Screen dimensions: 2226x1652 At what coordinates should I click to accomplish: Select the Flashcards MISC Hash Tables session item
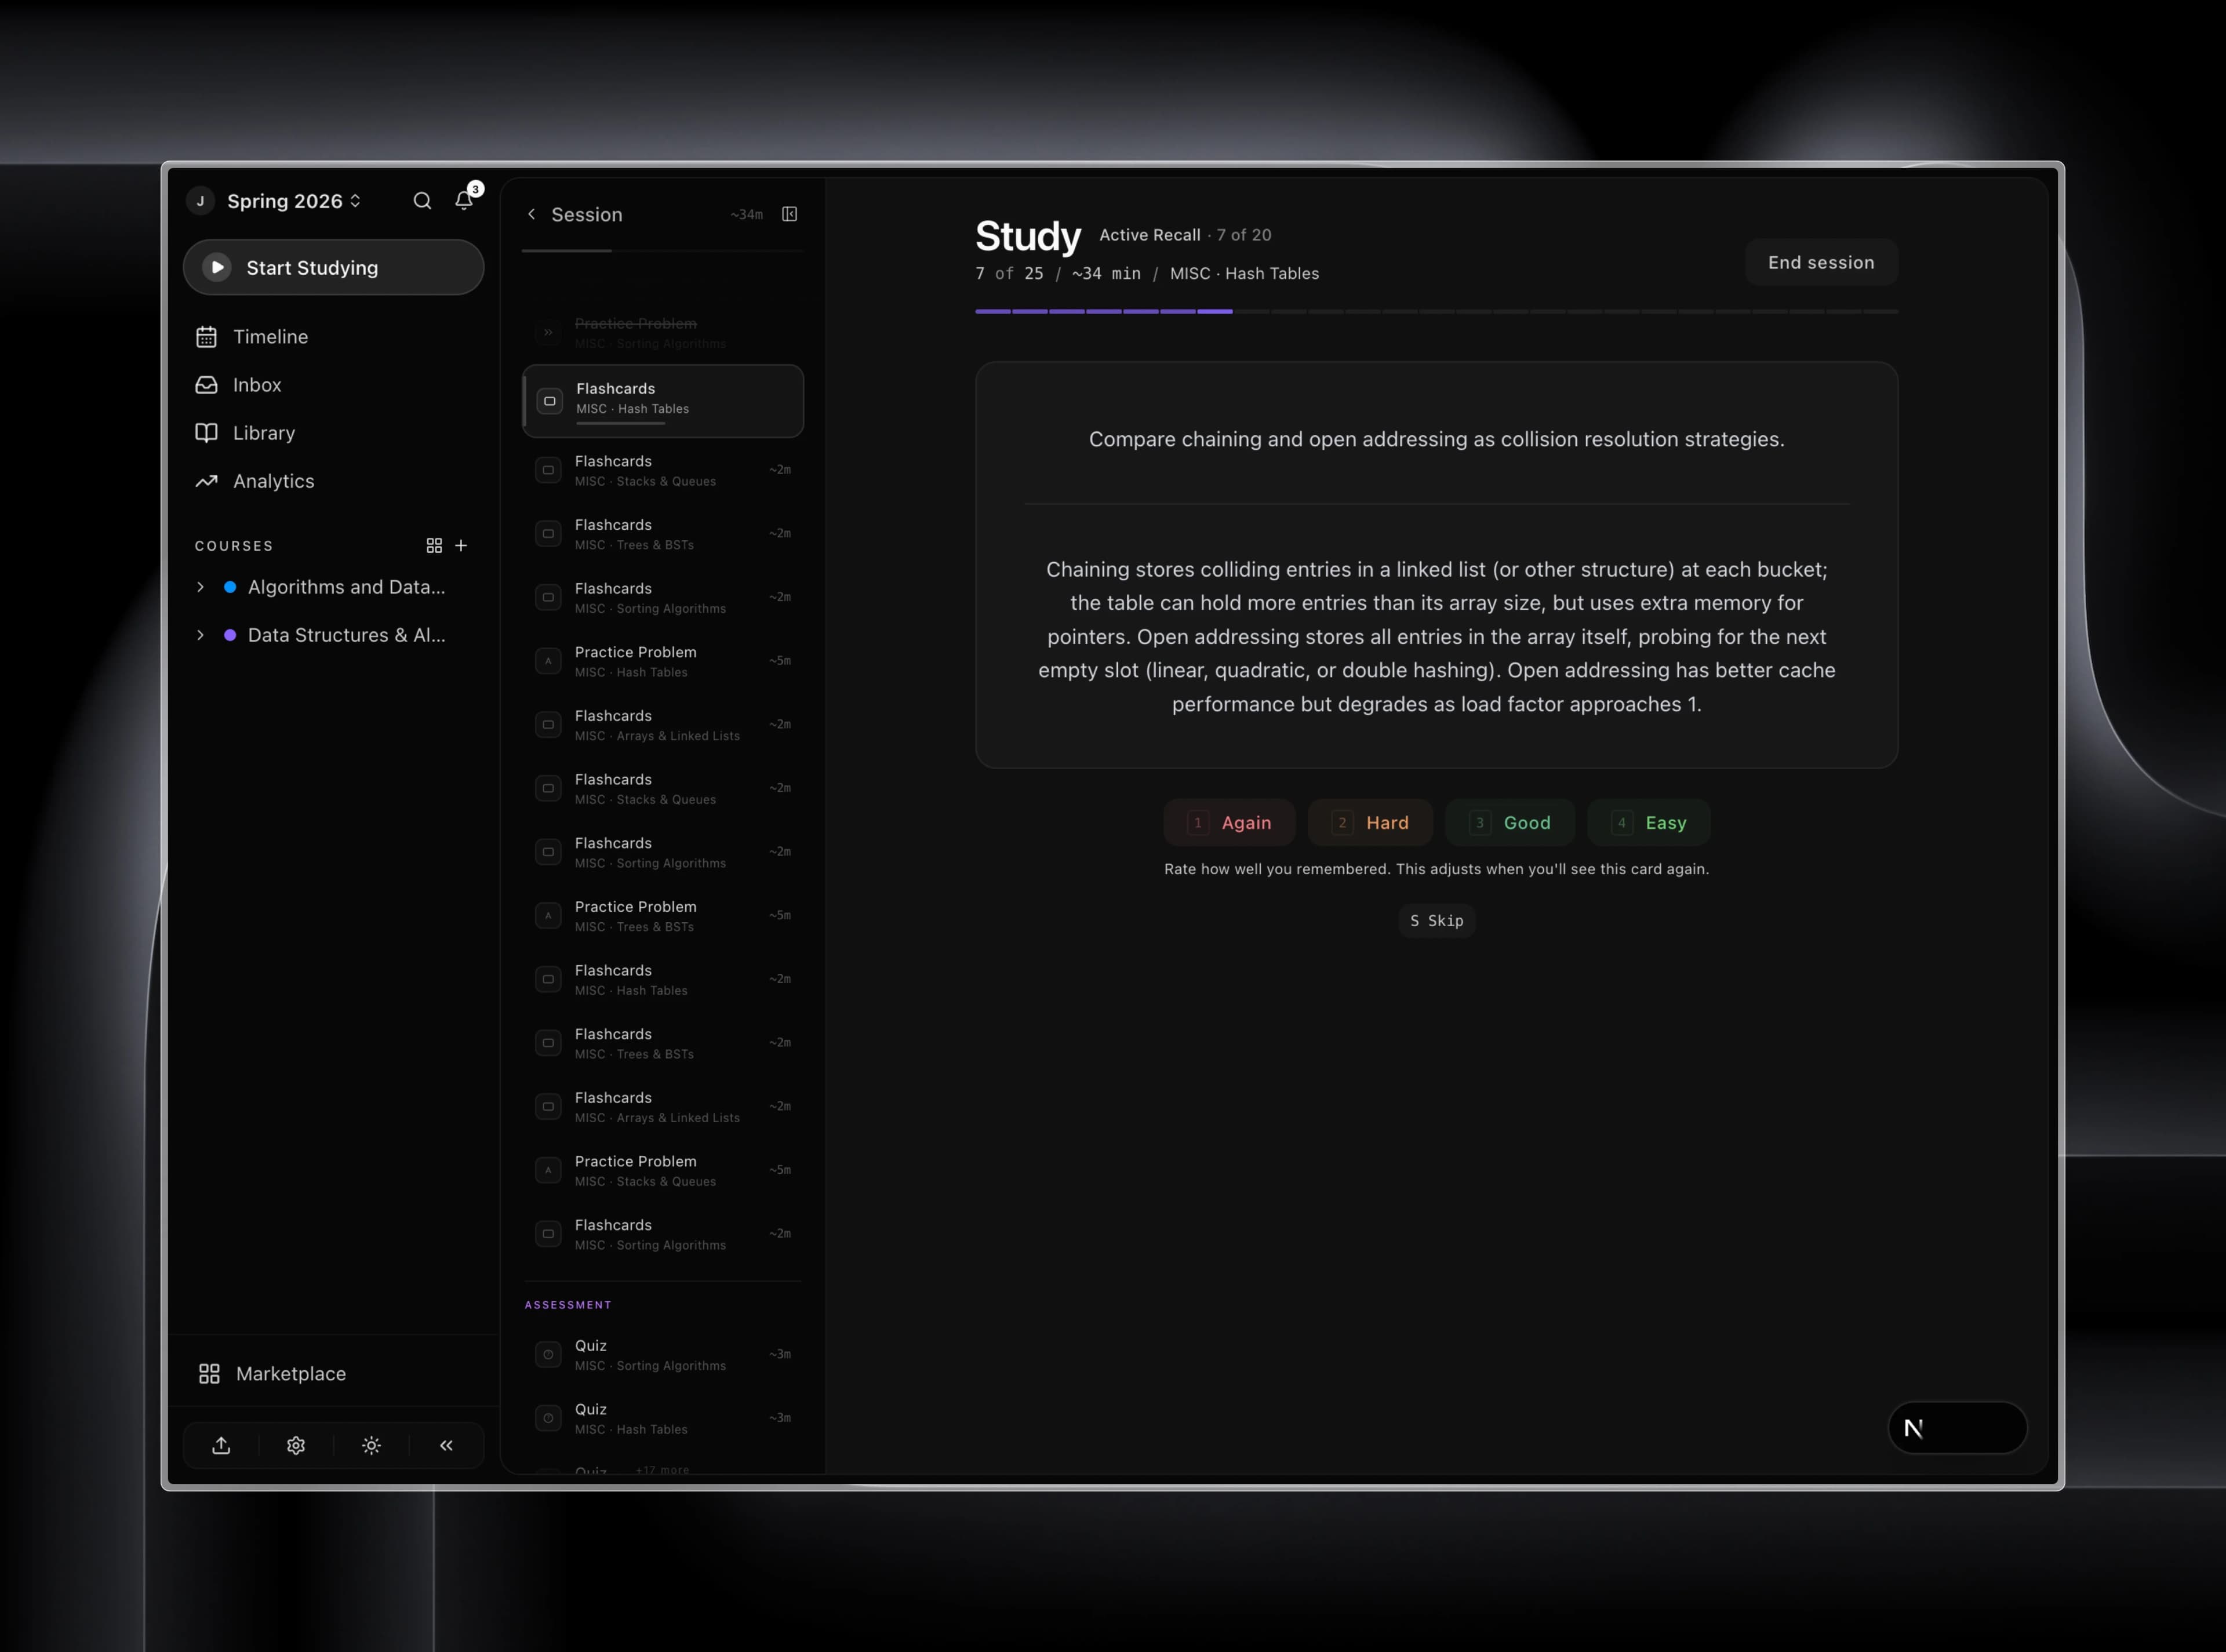click(x=662, y=400)
